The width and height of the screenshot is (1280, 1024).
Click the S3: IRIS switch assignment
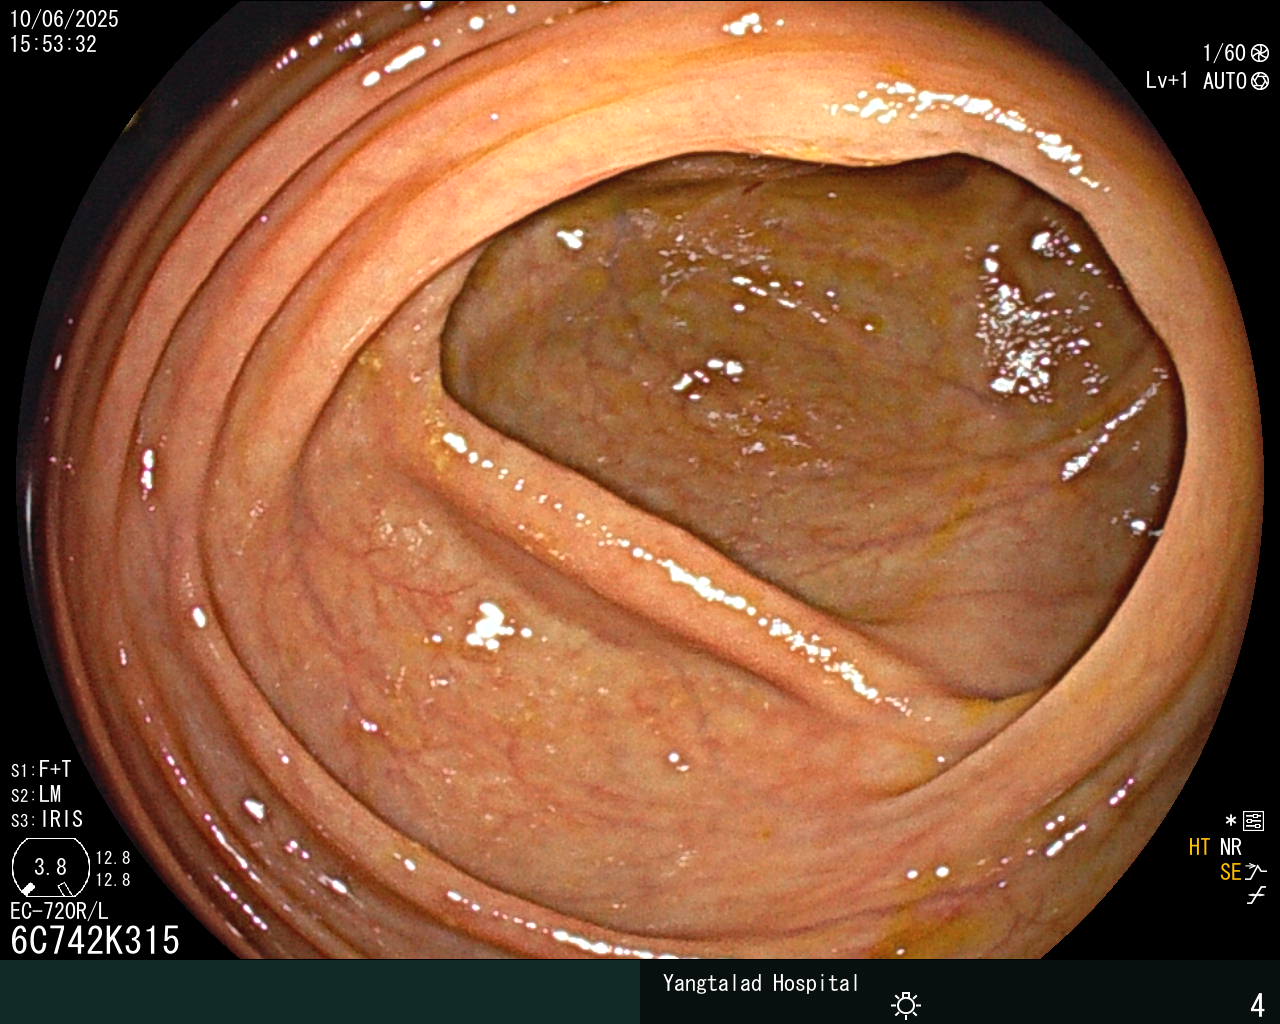47,819
